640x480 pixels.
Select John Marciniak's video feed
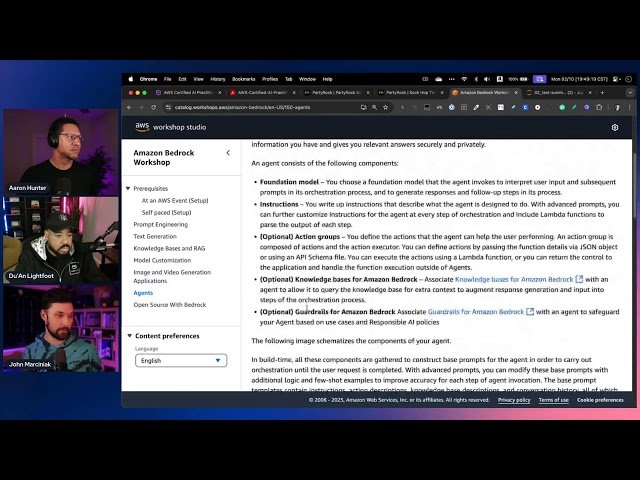(61, 329)
